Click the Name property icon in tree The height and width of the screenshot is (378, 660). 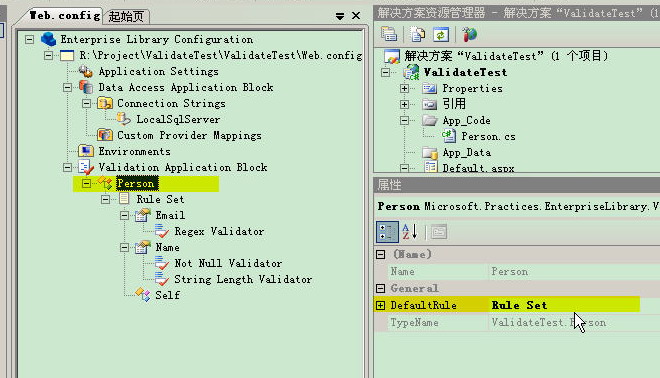[x=143, y=247]
